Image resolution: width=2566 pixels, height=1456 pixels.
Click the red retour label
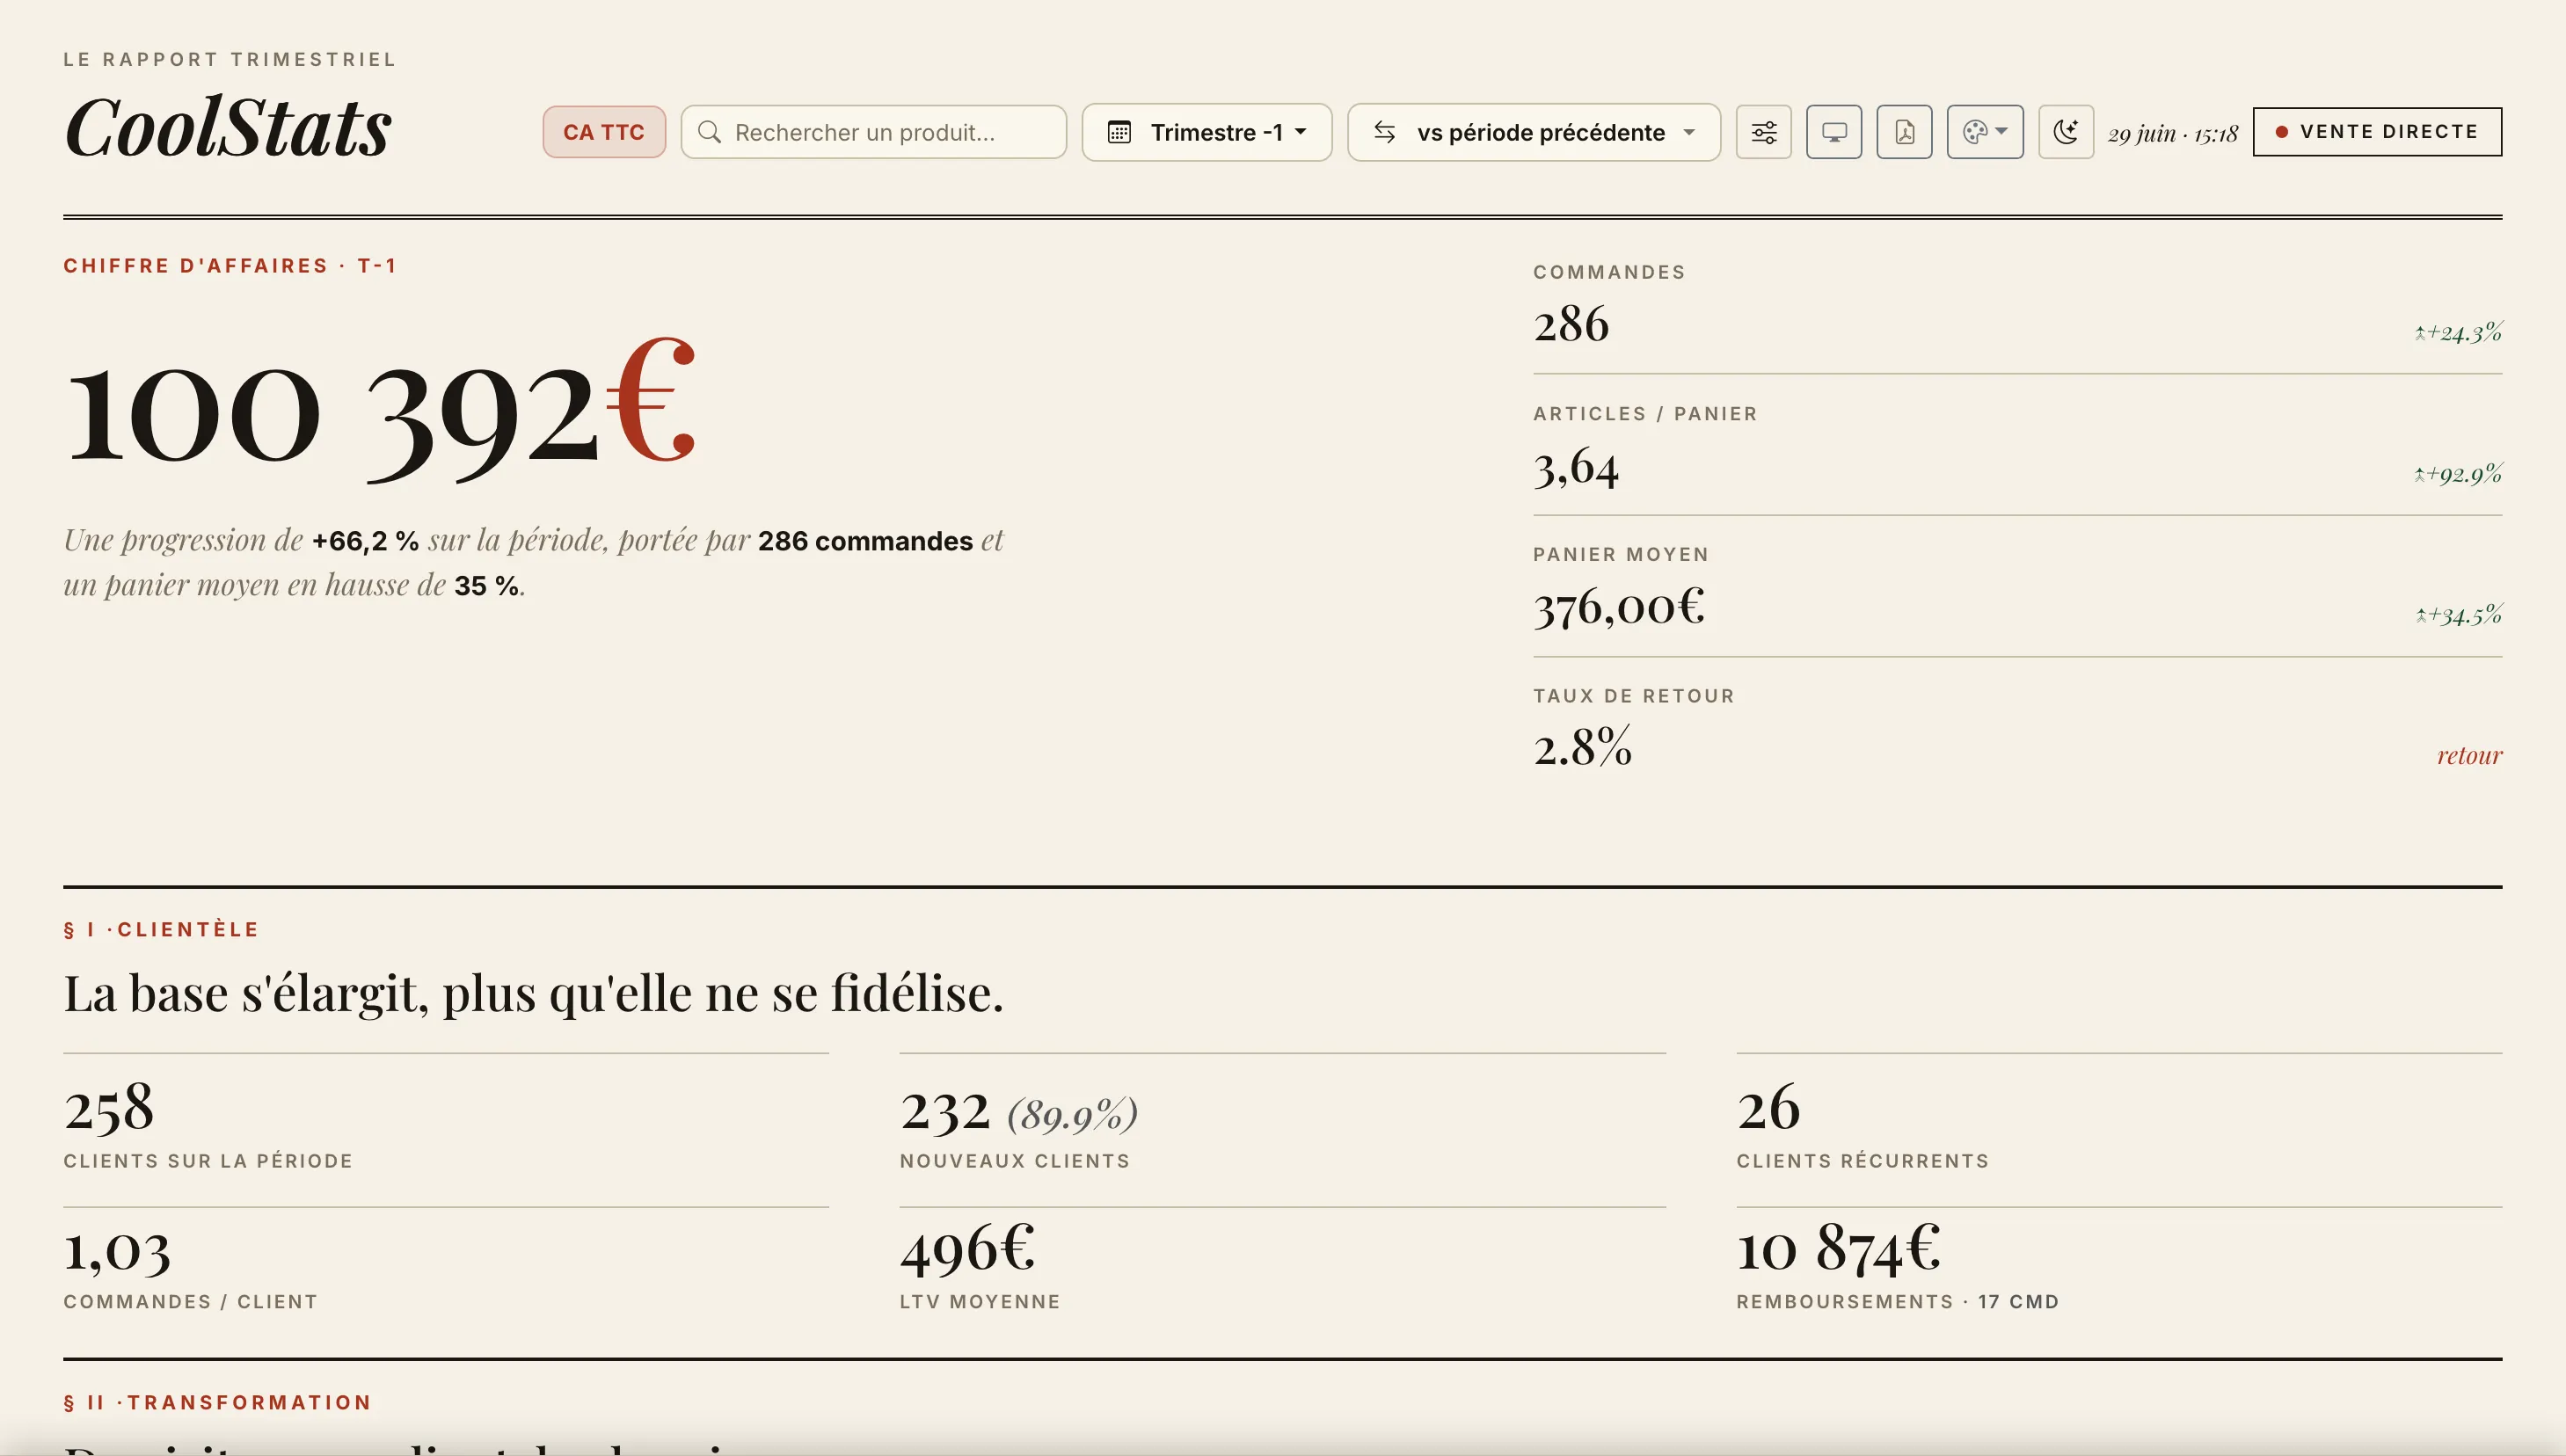[x=2469, y=755]
